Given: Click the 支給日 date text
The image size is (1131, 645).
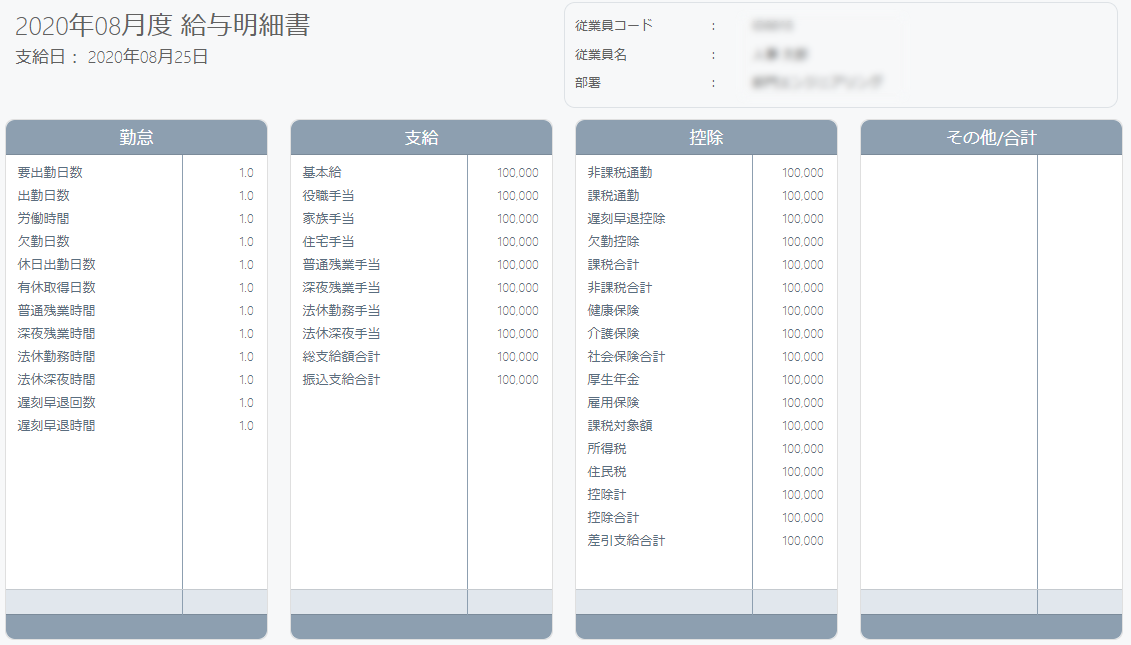Looking at the screenshot, I should 112,57.
